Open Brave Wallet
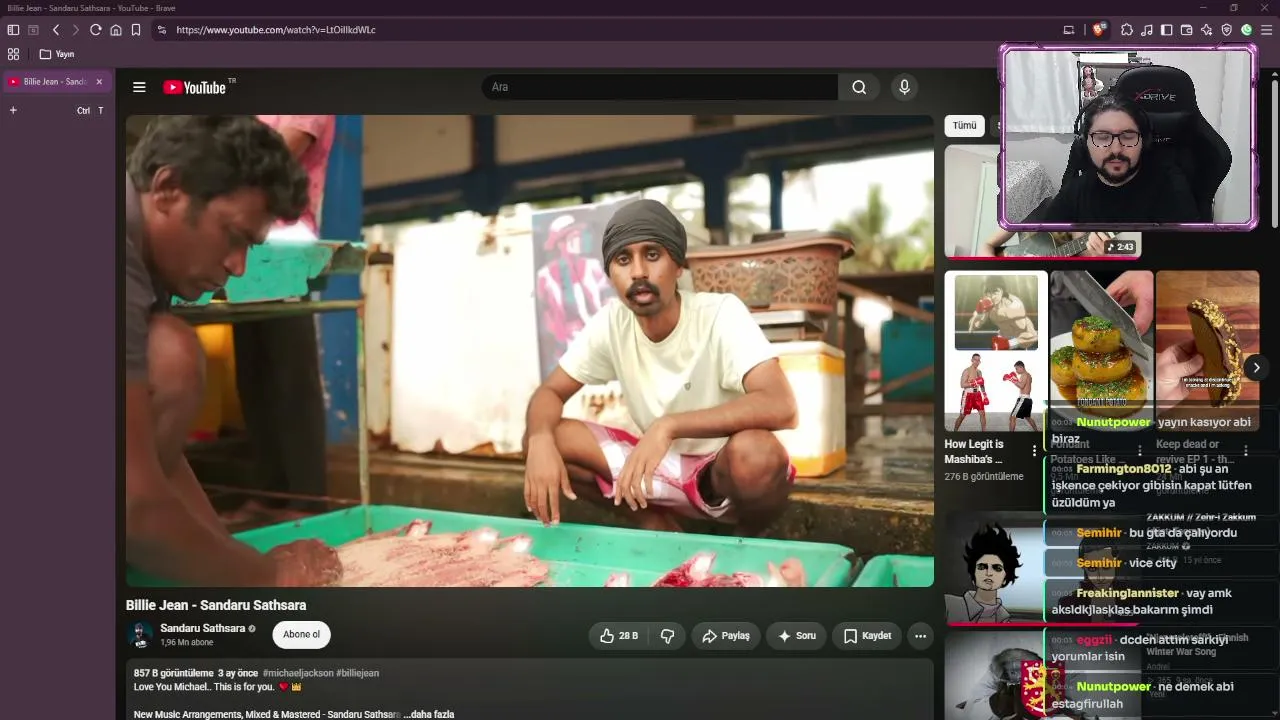 (x=1187, y=30)
